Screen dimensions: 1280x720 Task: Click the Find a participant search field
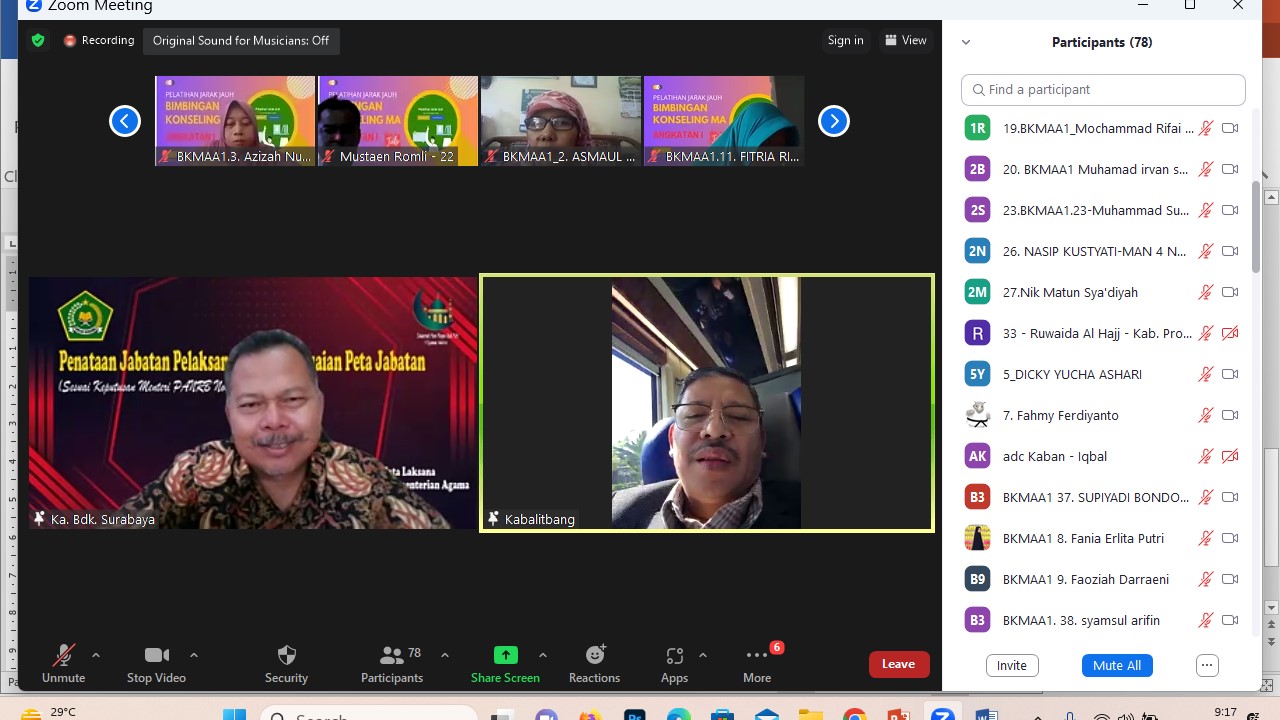tap(1103, 90)
